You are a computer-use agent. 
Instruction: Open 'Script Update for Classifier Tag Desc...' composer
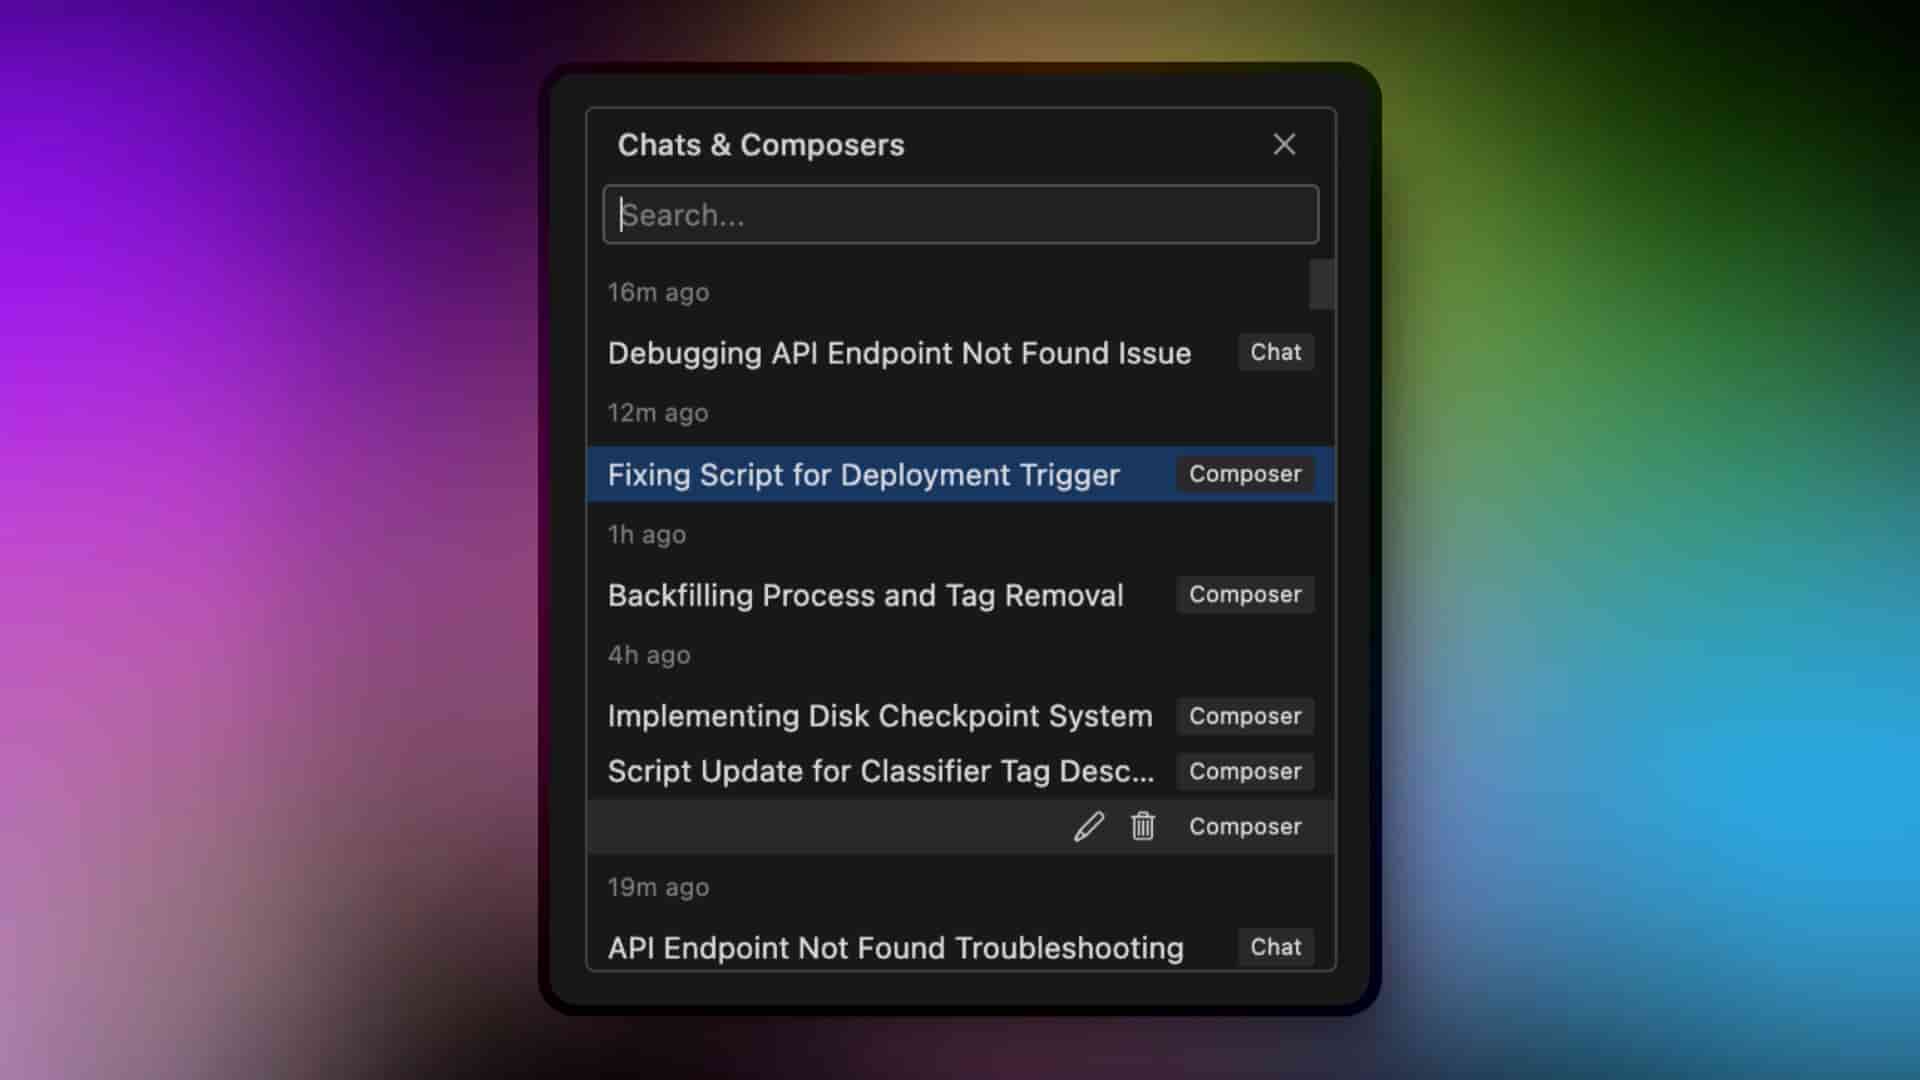click(881, 771)
